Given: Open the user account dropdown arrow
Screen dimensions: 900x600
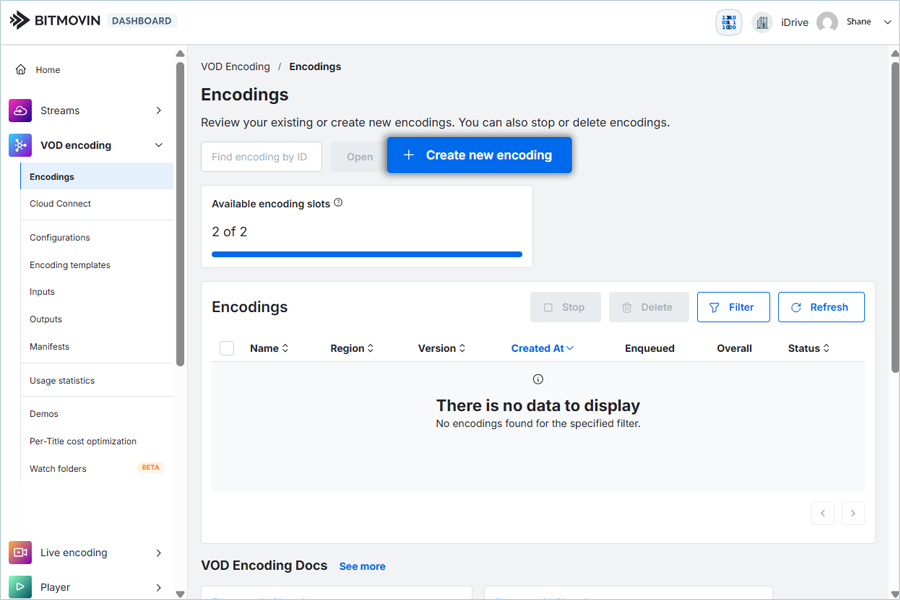Looking at the screenshot, I should click(x=887, y=22).
